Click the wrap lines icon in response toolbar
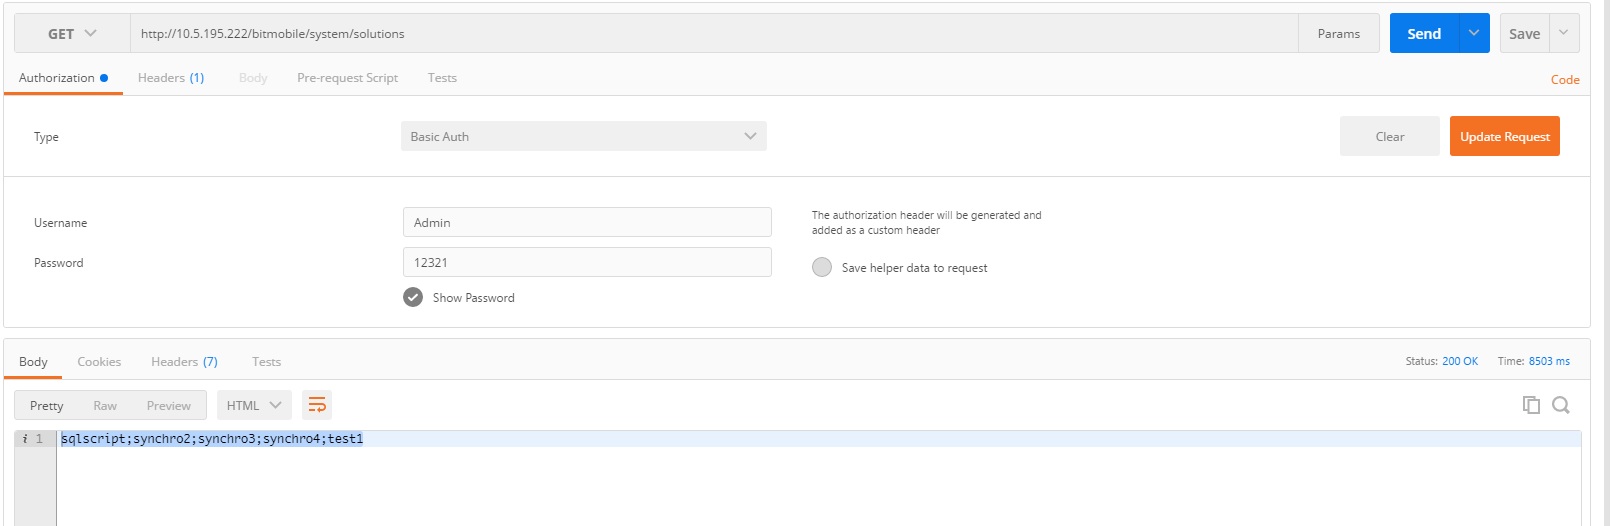1612x526 pixels. (x=317, y=405)
